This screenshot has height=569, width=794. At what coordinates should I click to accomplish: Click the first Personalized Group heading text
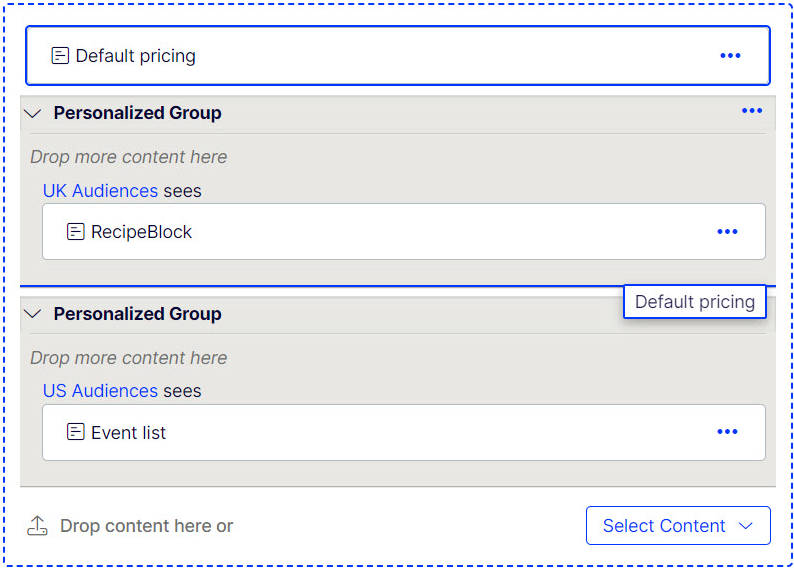(x=138, y=113)
